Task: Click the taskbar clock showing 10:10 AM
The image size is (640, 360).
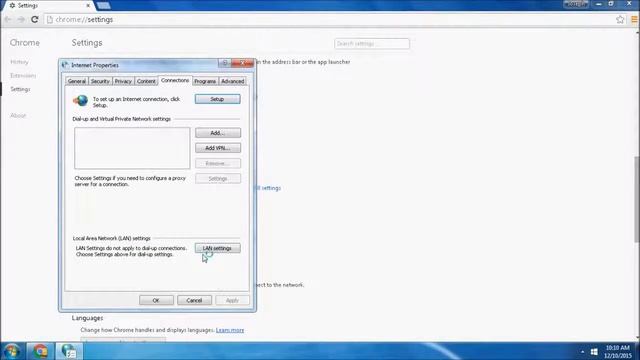Action: [618, 352]
